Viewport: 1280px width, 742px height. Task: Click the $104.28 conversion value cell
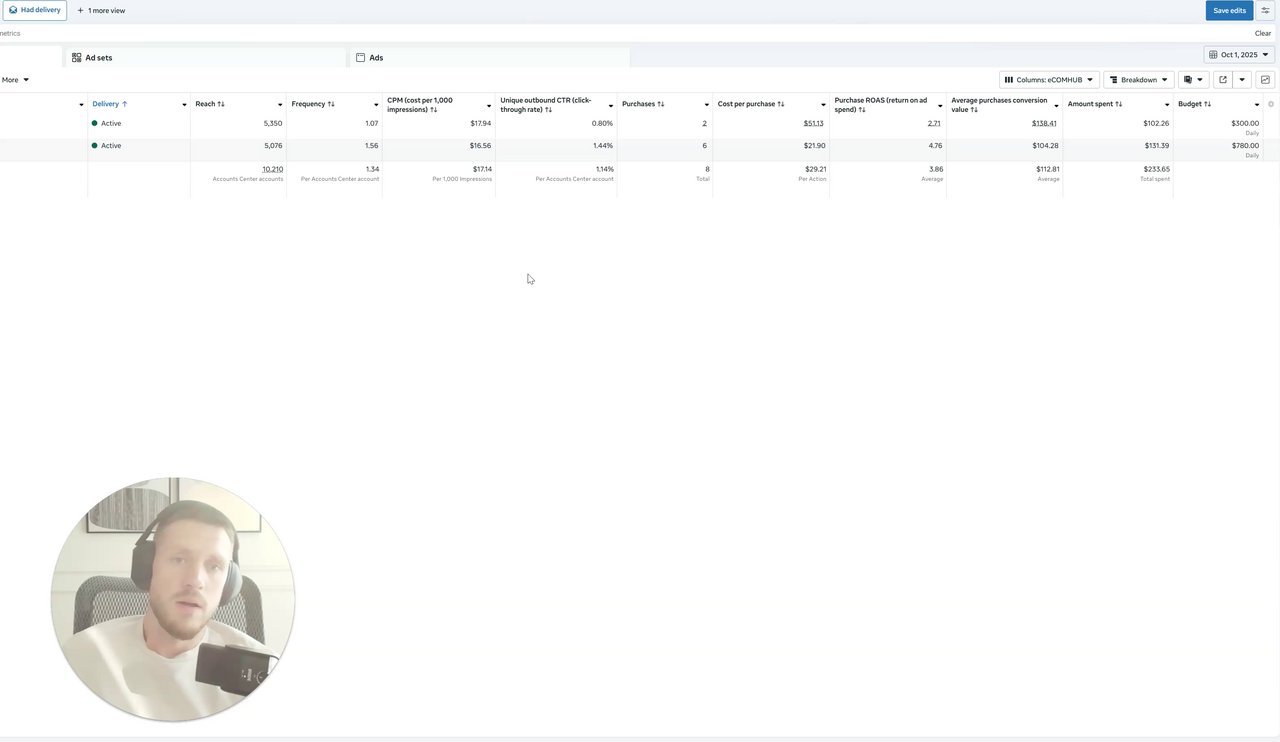1044,146
